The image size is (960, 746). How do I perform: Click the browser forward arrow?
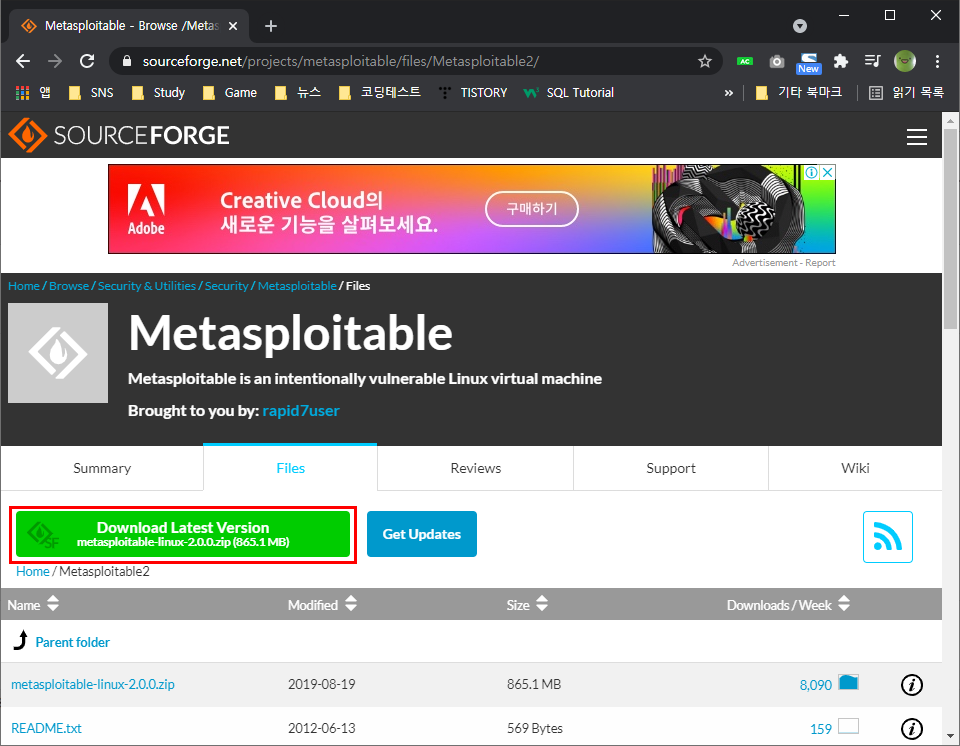(55, 61)
